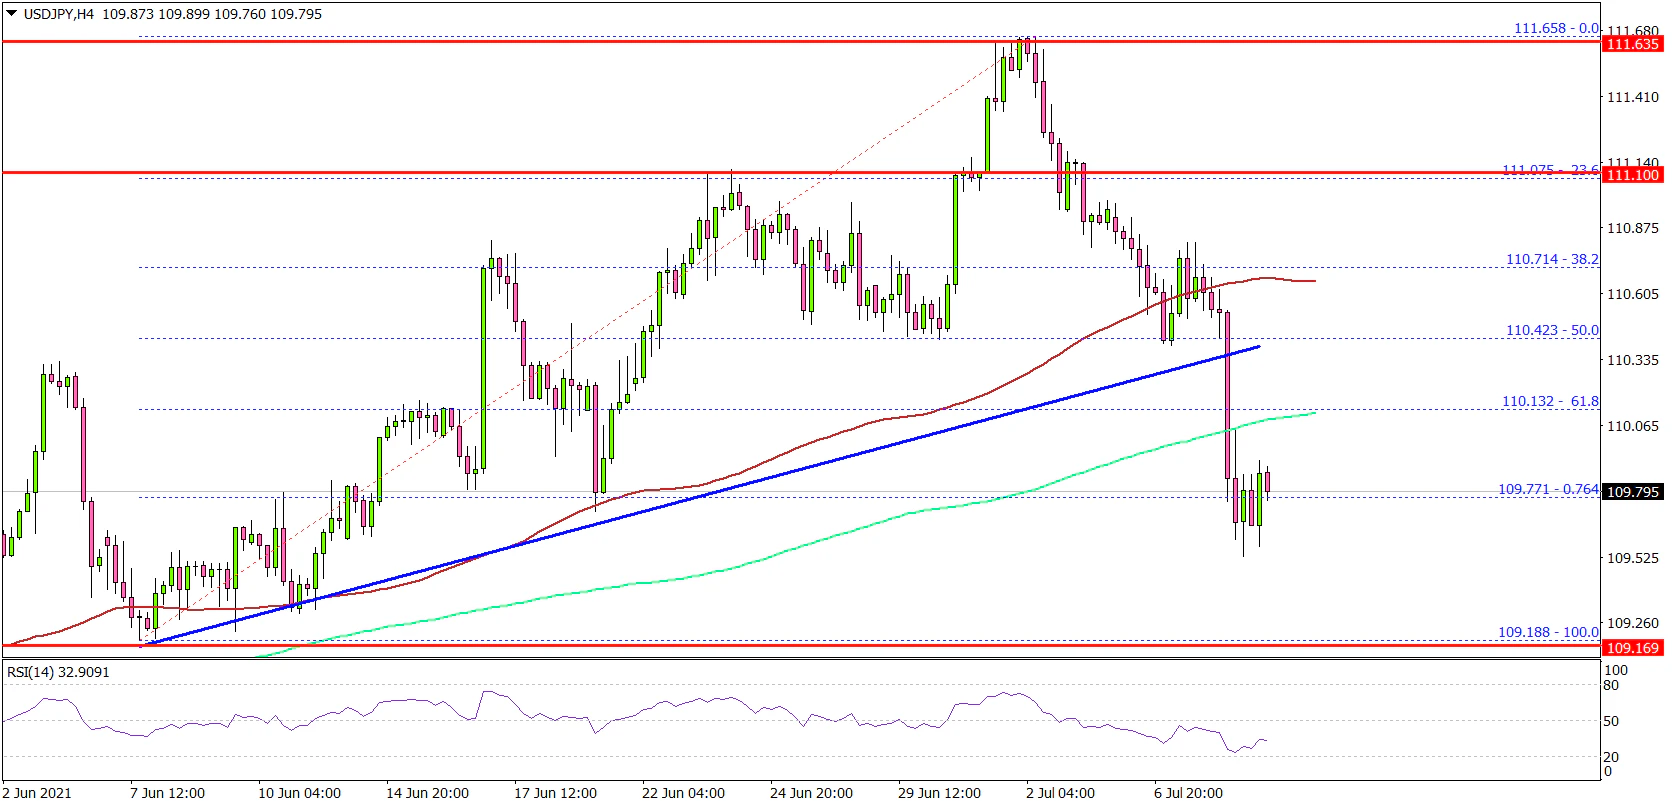Click the 22 Jun 04:00 time label
The image size is (1672, 807).
(x=683, y=793)
